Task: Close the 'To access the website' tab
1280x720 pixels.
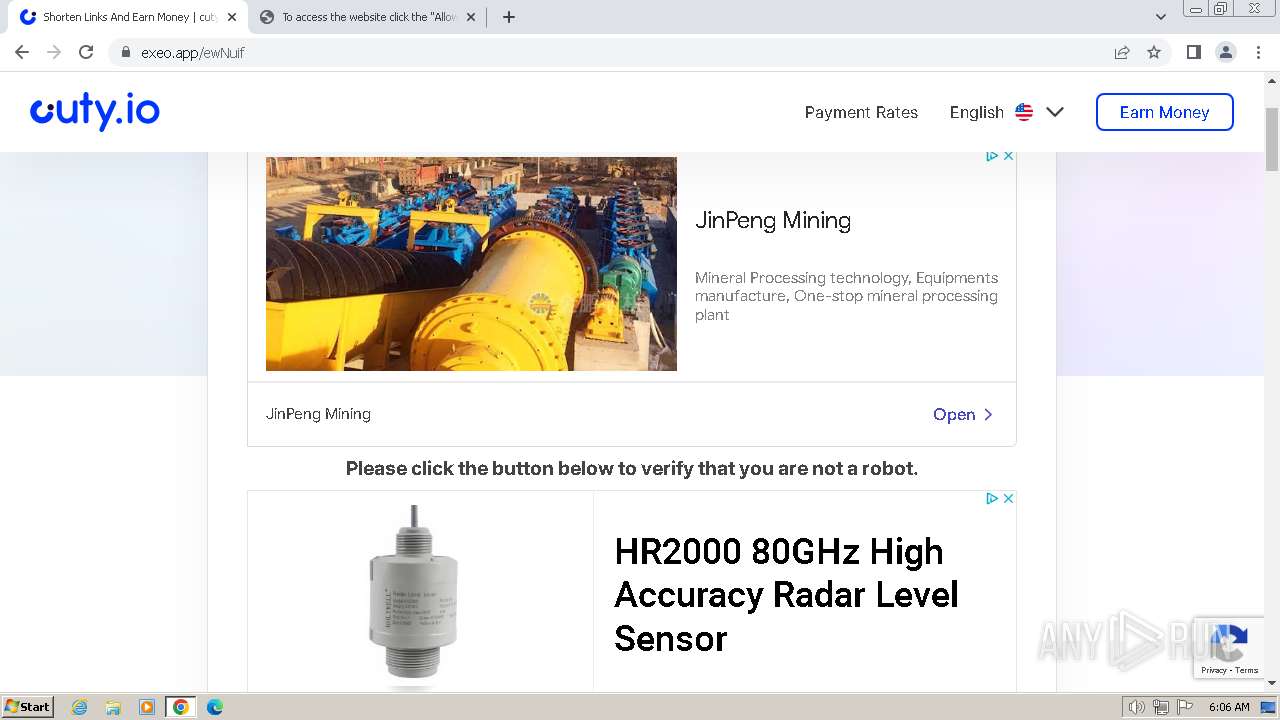Action: (x=470, y=17)
